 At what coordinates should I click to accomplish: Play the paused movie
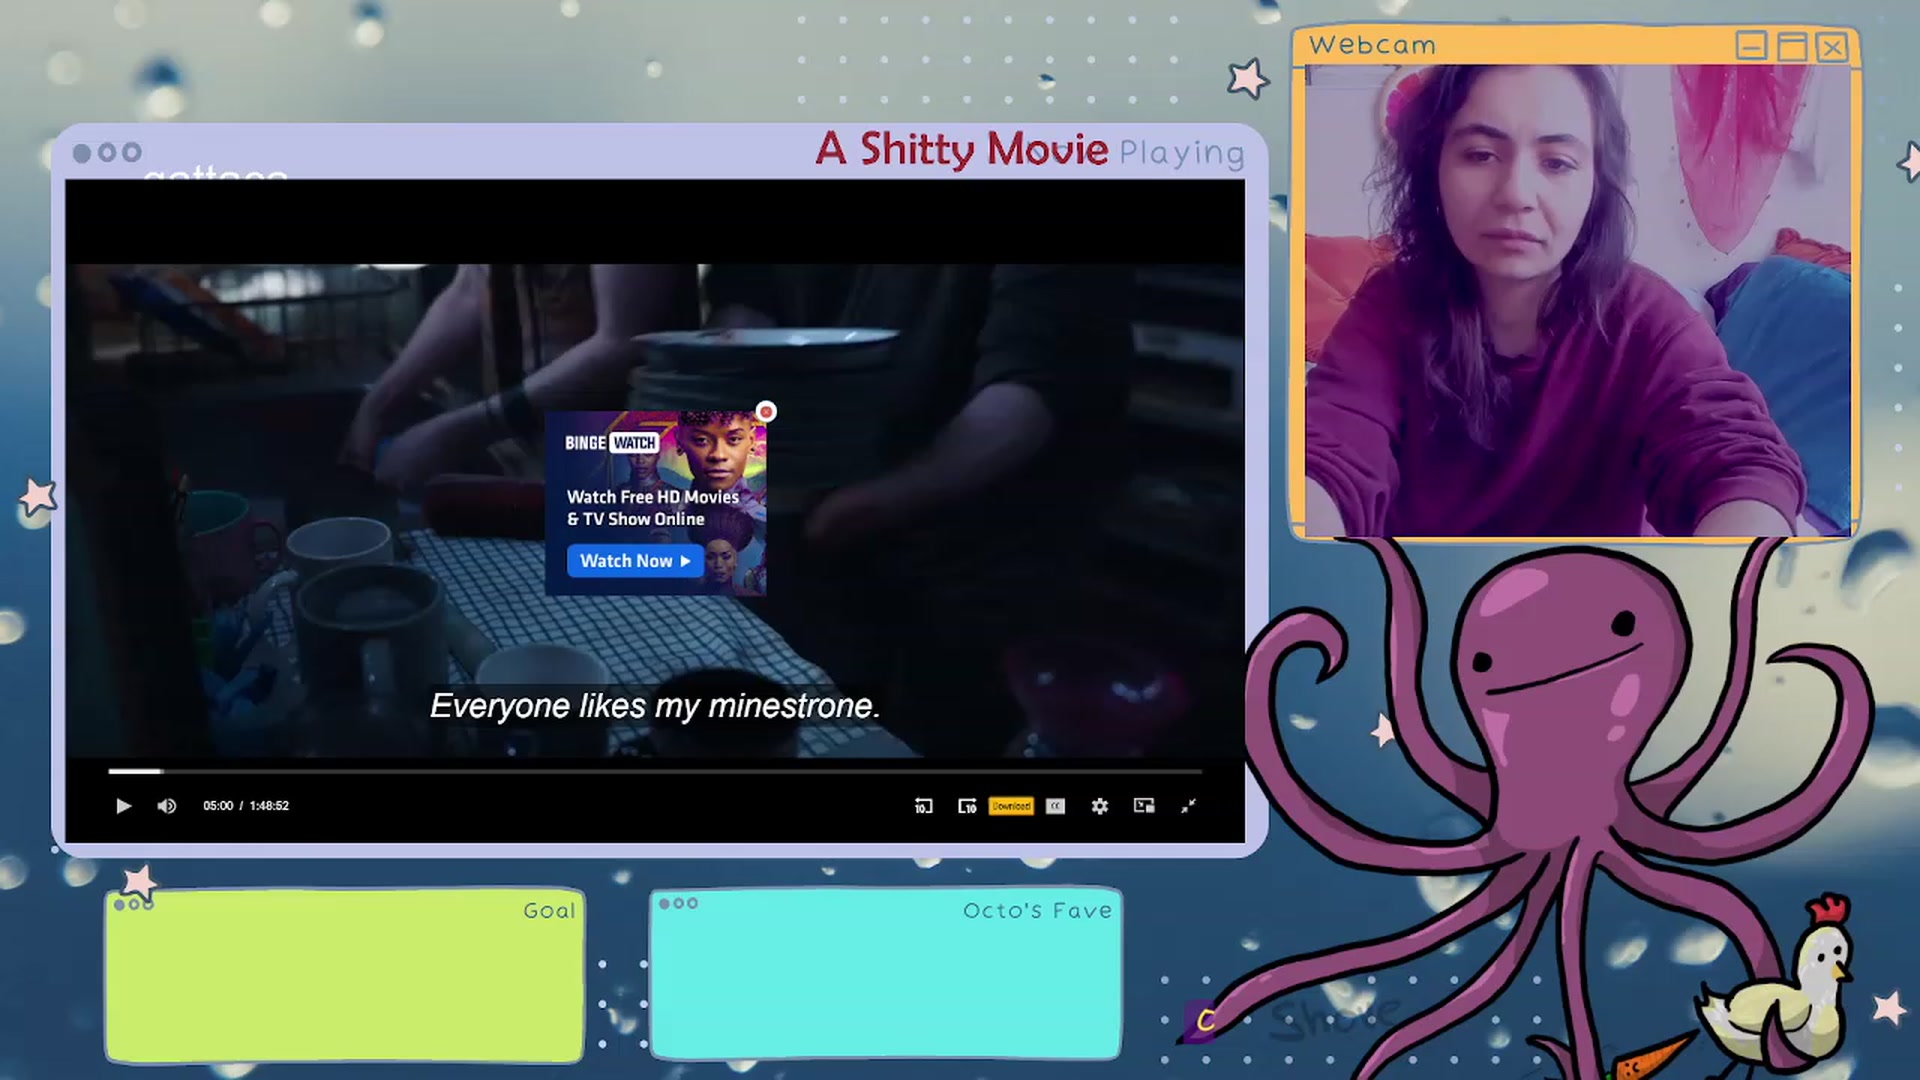123,806
